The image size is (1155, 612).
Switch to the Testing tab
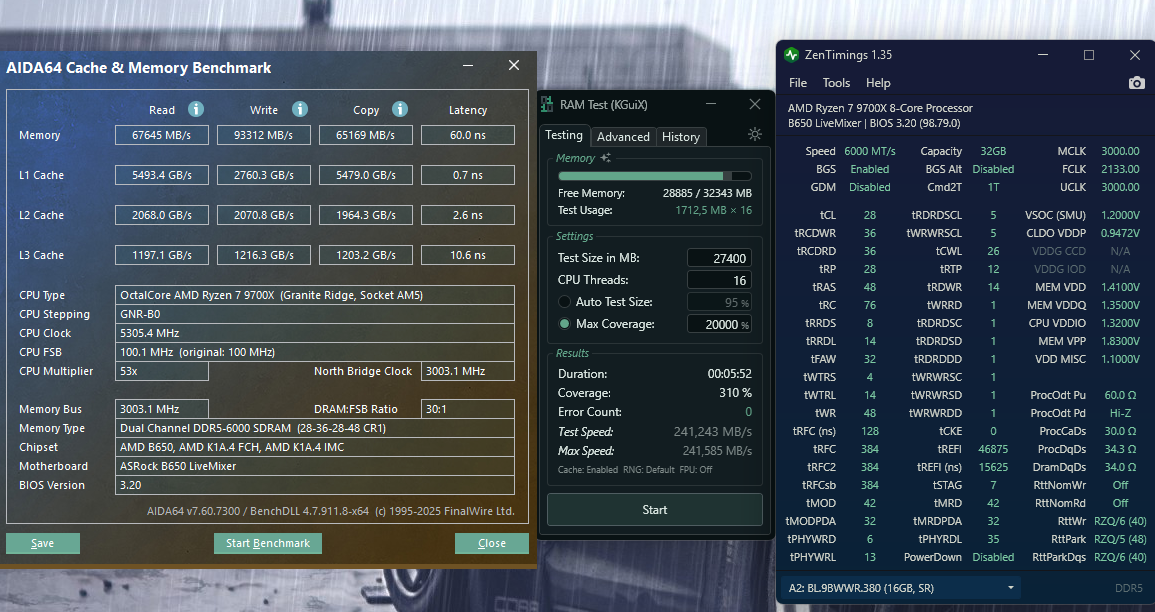click(564, 135)
